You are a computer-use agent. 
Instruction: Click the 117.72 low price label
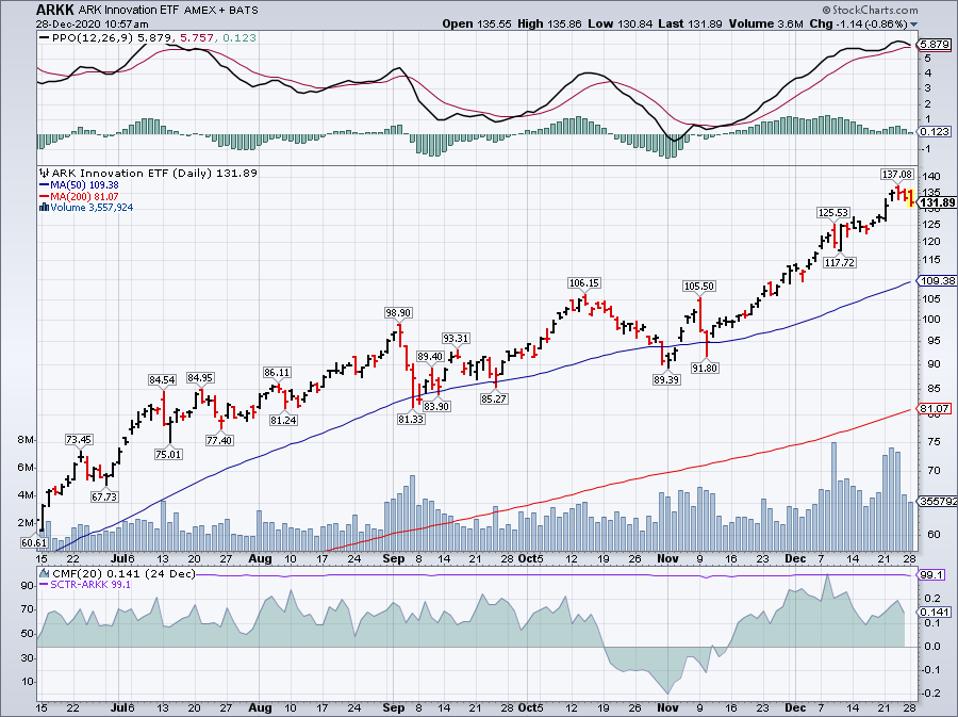[x=840, y=263]
